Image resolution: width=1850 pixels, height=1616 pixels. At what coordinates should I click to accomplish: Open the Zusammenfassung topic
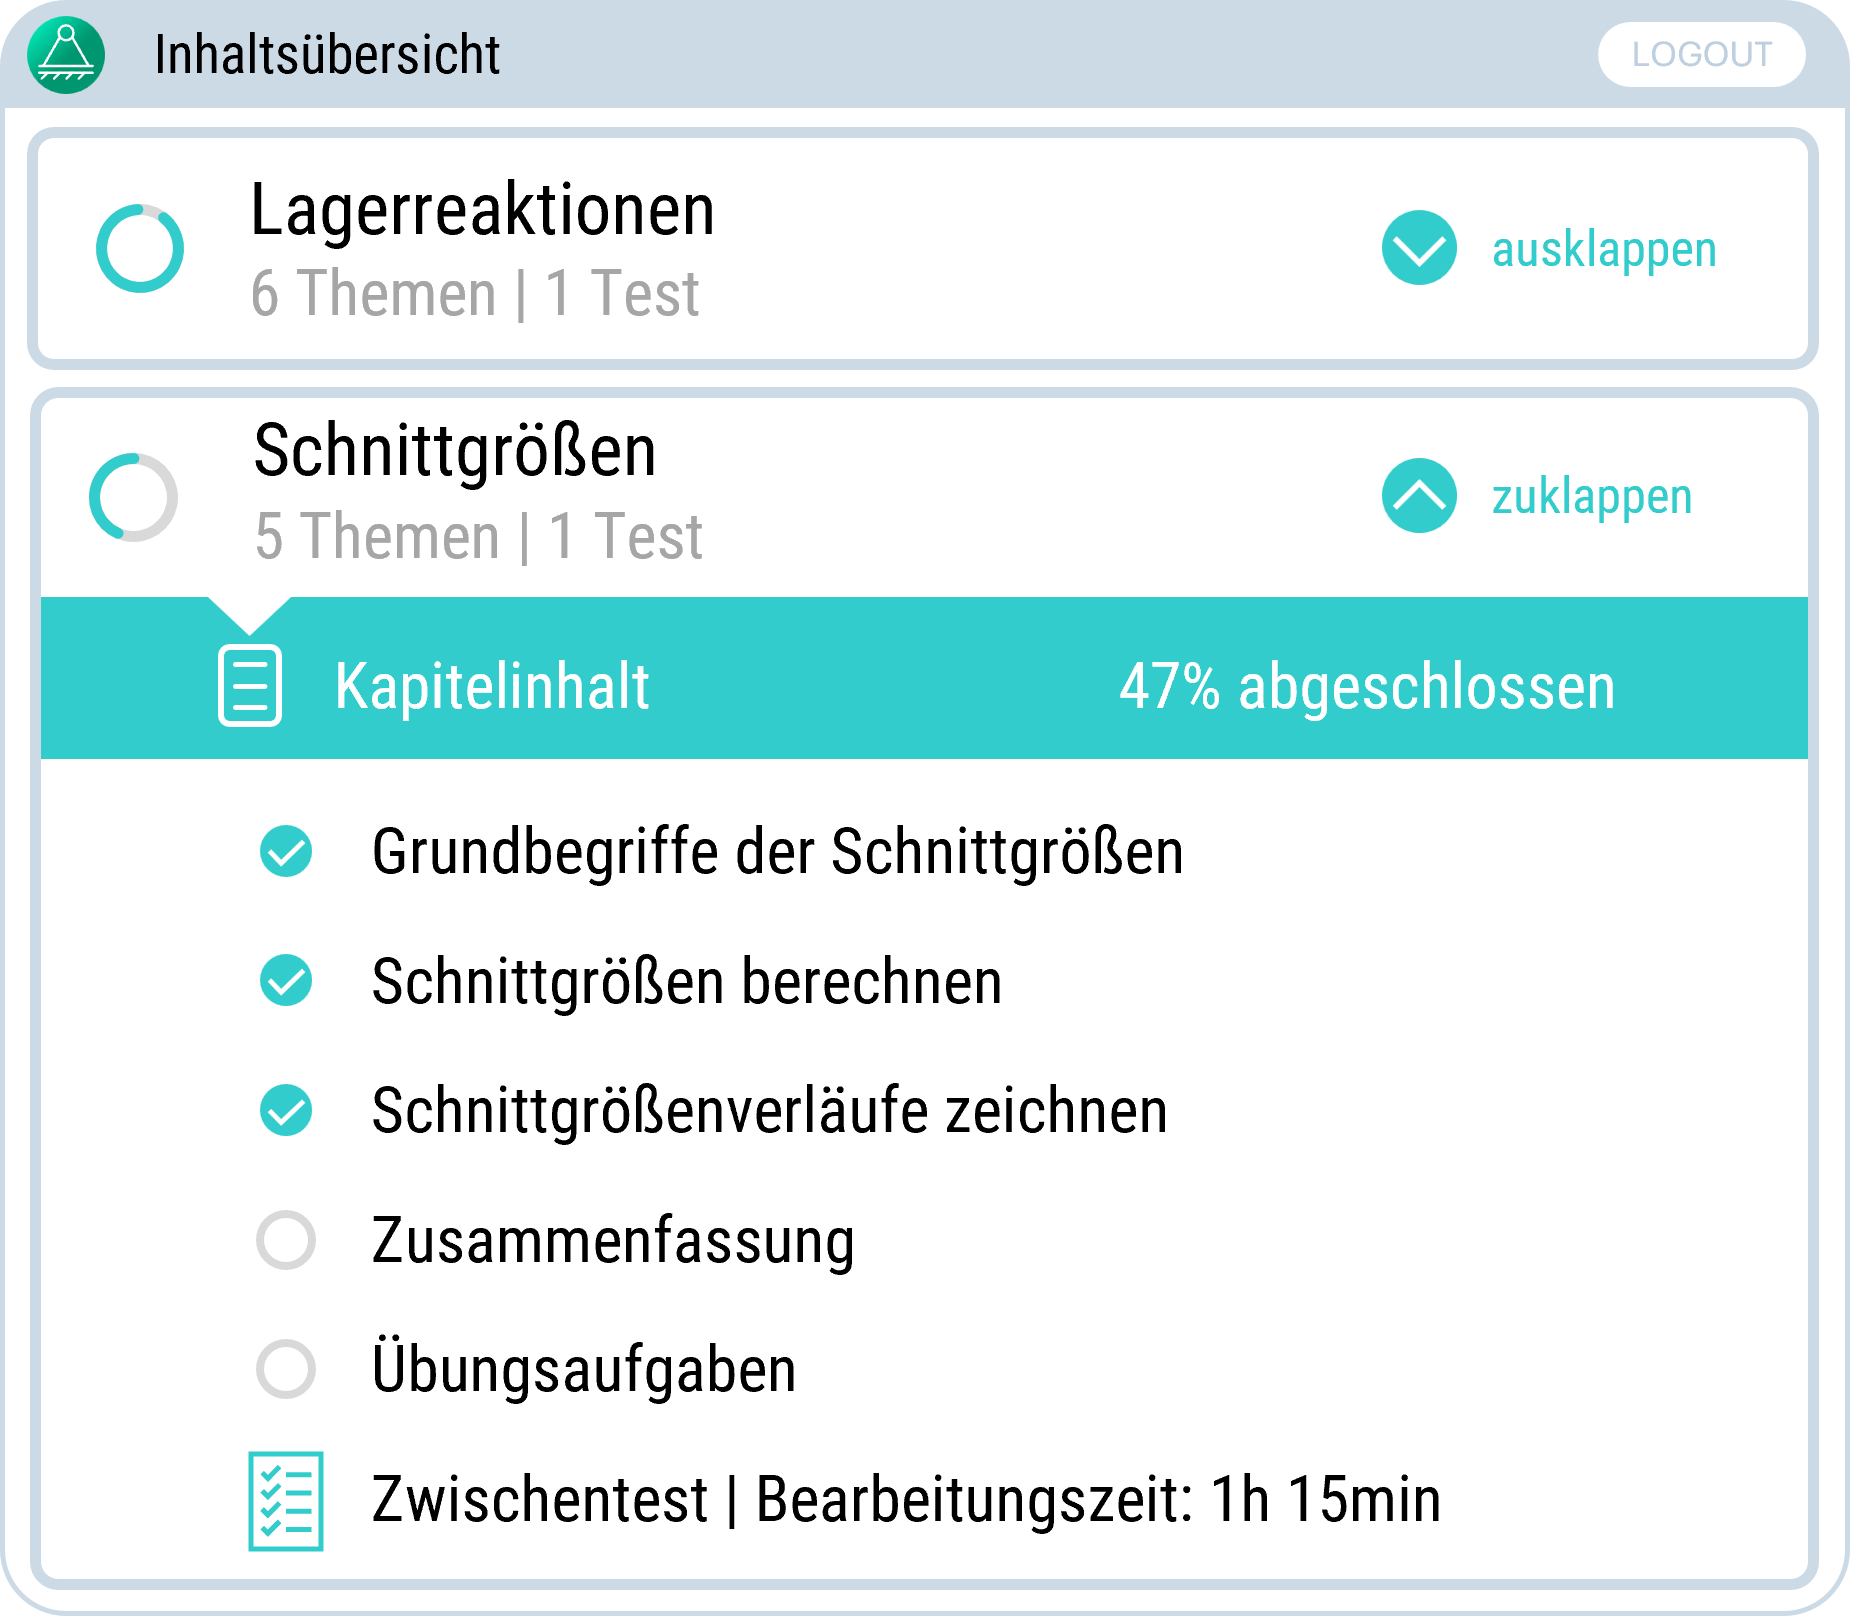pos(613,1241)
